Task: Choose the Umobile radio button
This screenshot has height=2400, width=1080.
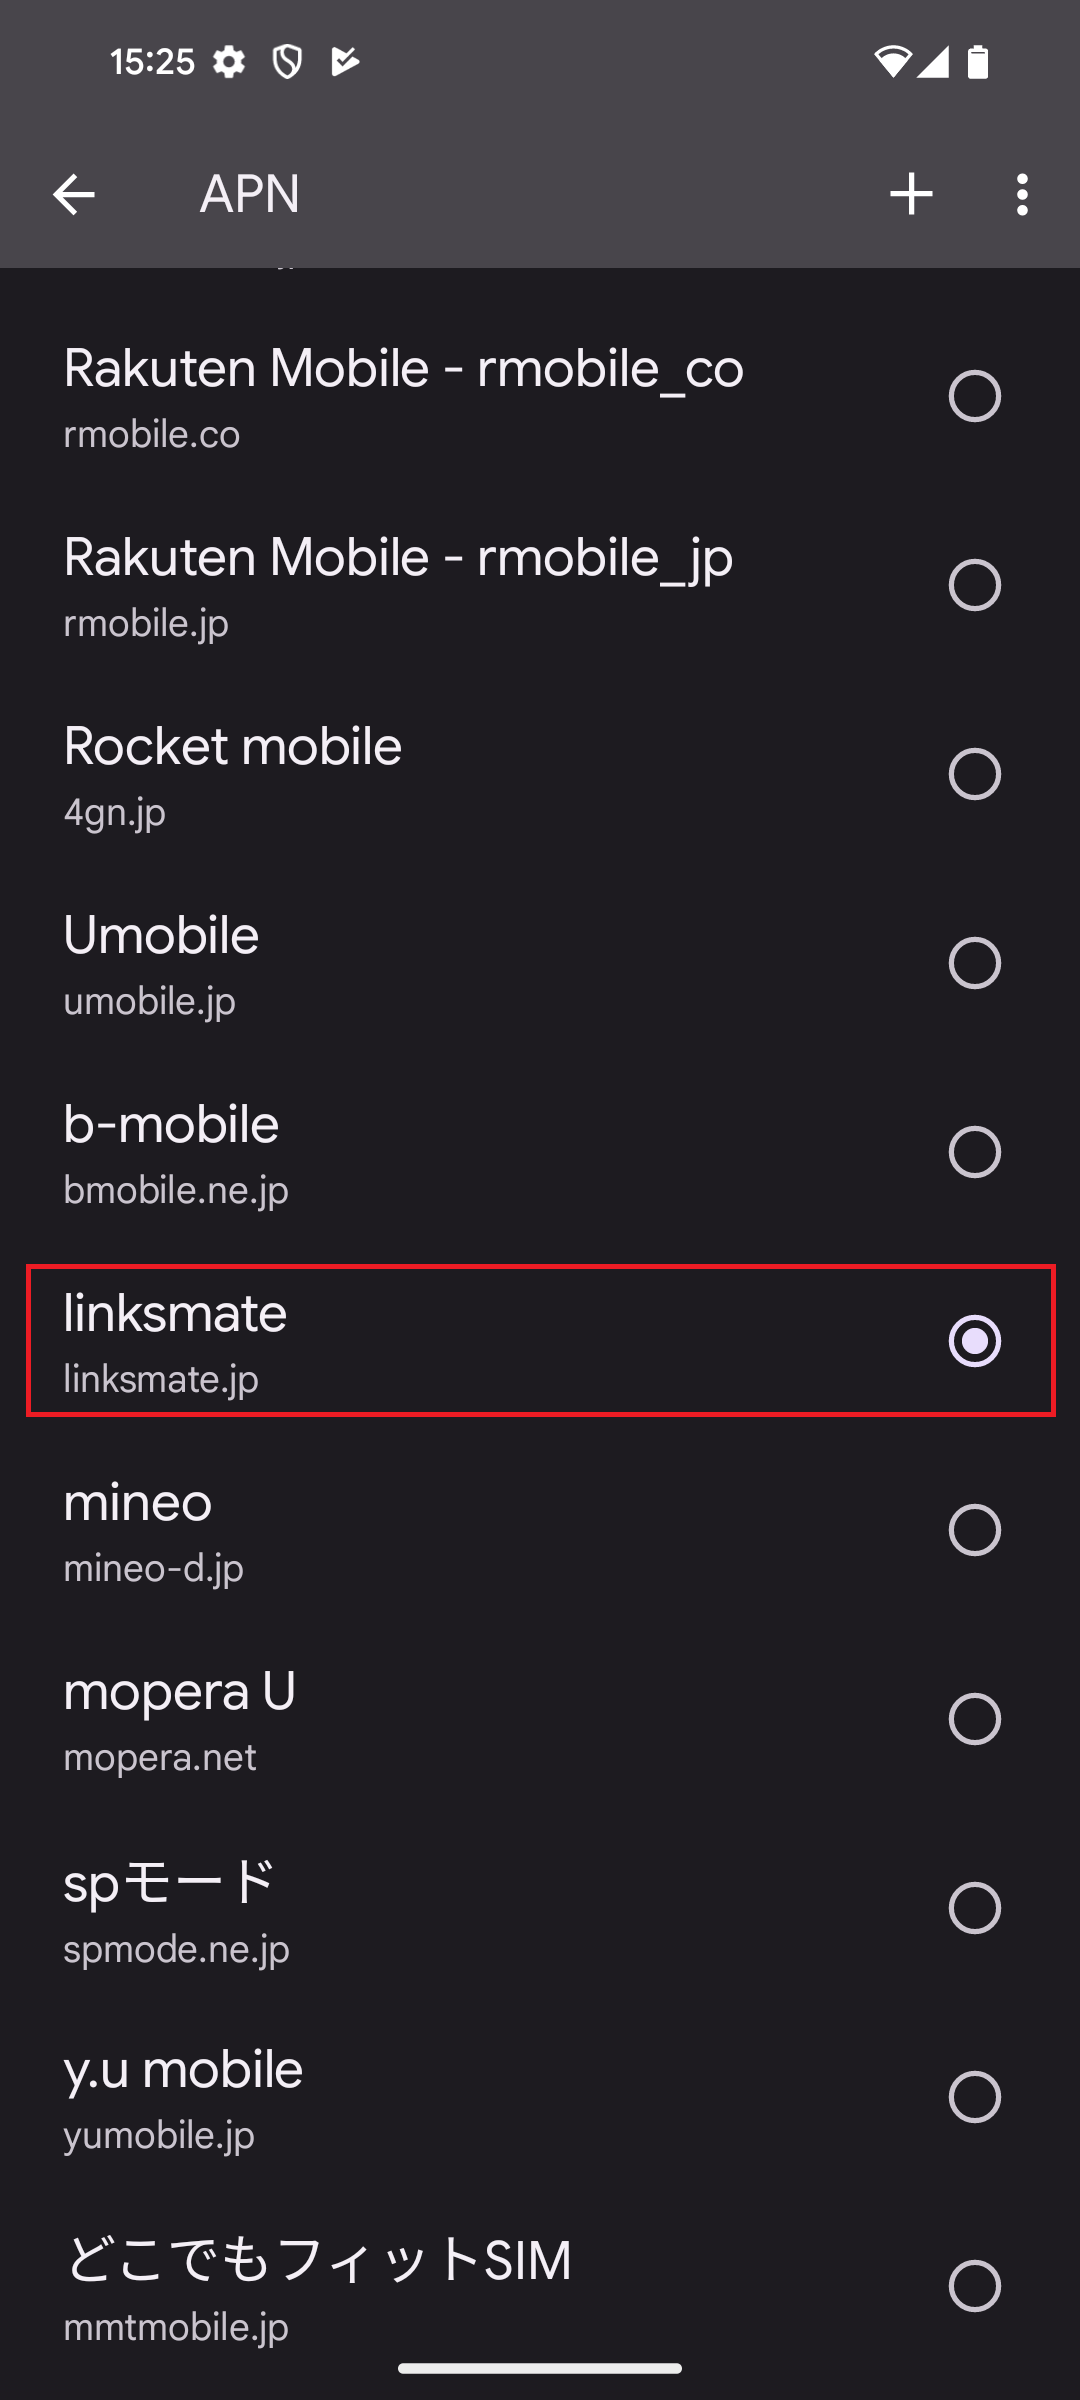Action: [x=974, y=963]
